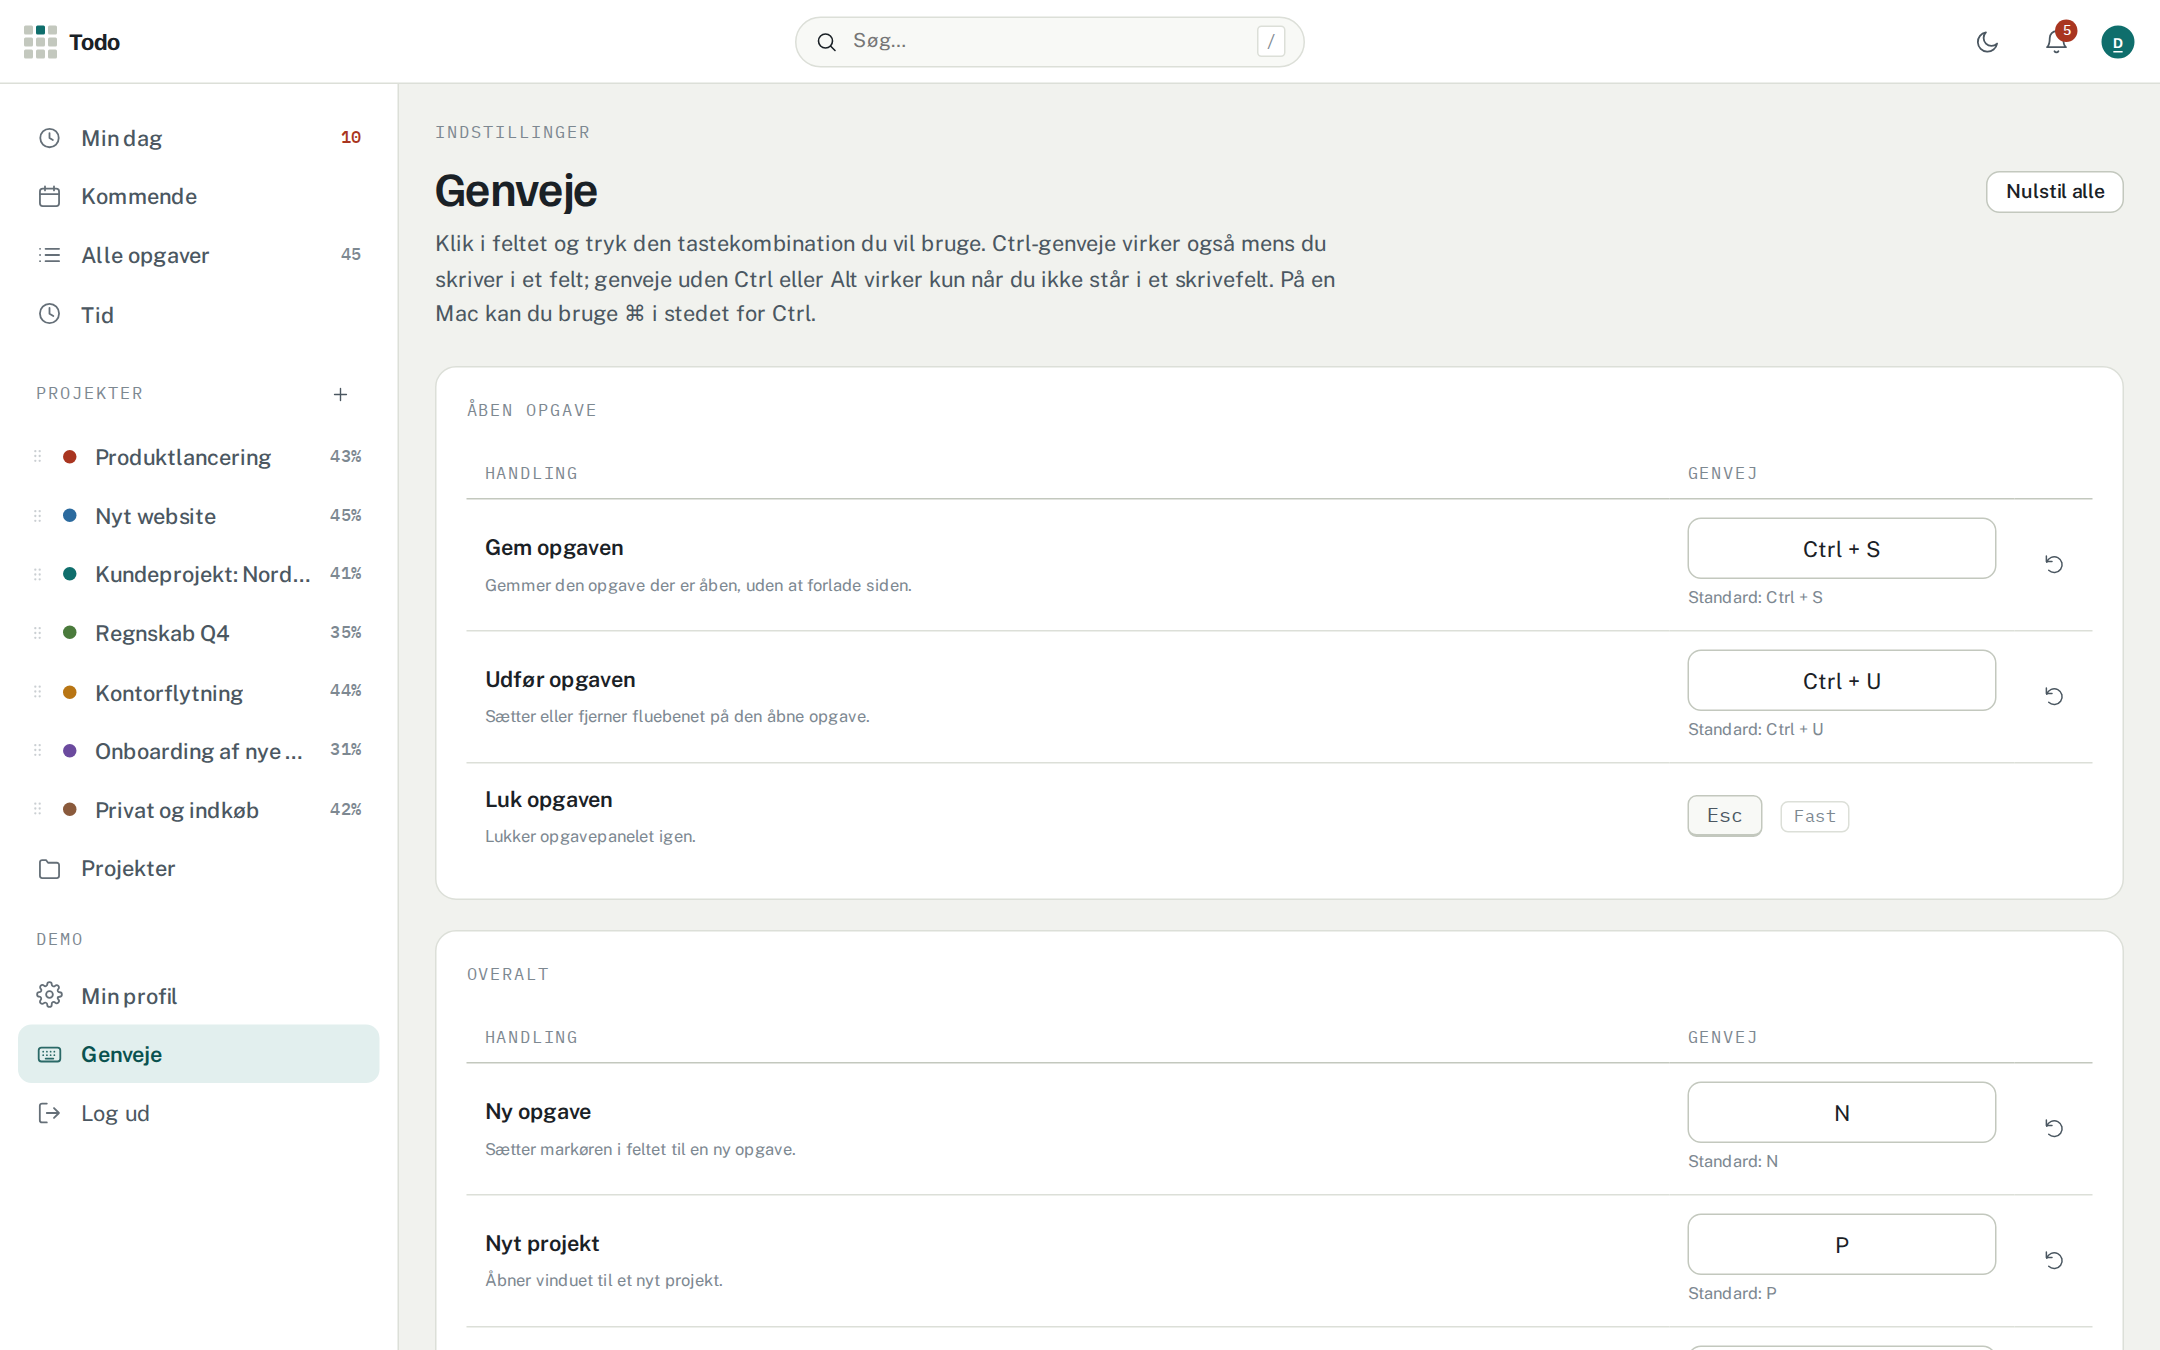This screenshot has width=2160, height=1350.
Task: Edit the Ctrl + S shortcut field
Action: coord(1841,548)
